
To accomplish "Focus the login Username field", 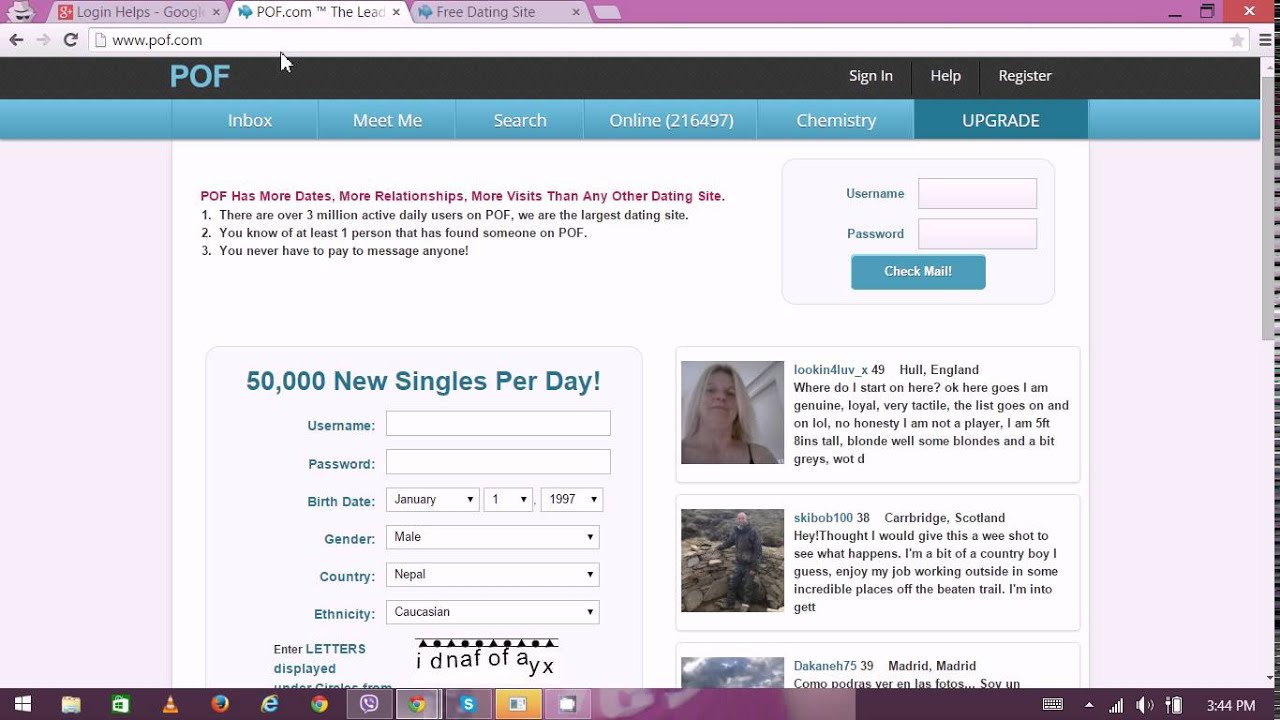I will pyautogui.click(x=977, y=194).
